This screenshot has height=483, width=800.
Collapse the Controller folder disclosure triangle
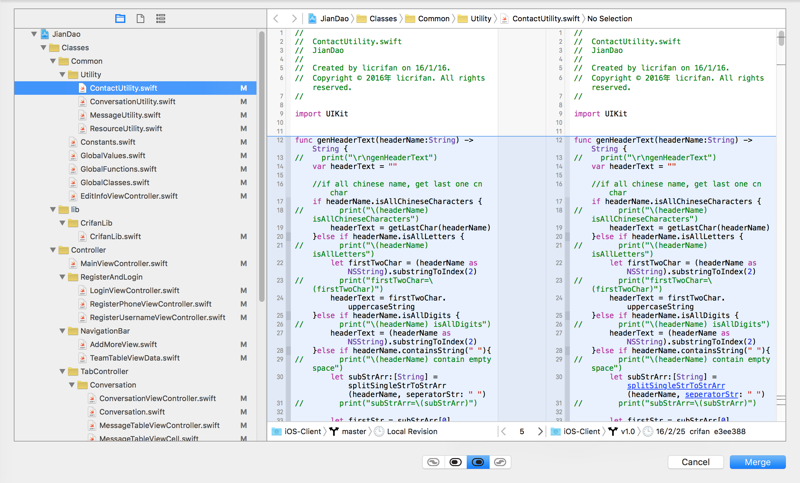pyautogui.click(x=53, y=250)
